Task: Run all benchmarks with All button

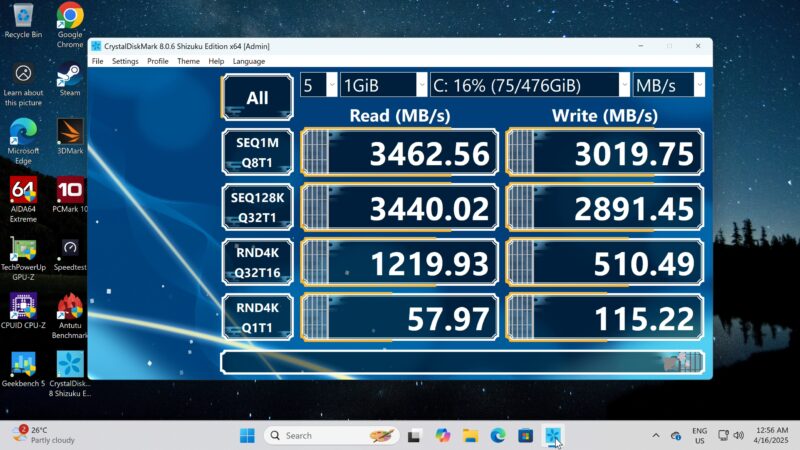Action: (x=257, y=97)
